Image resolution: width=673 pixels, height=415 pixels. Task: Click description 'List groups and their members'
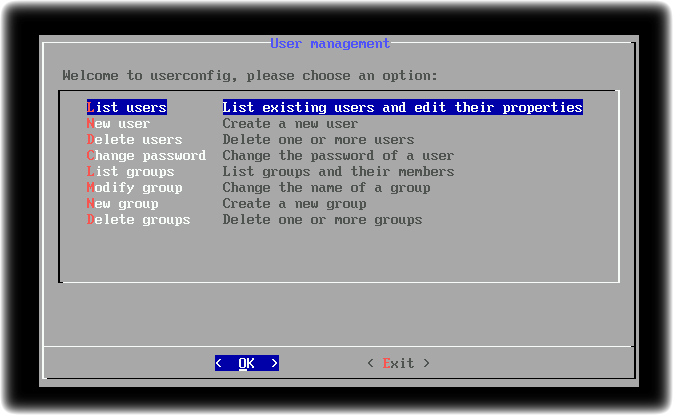[x=338, y=172]
